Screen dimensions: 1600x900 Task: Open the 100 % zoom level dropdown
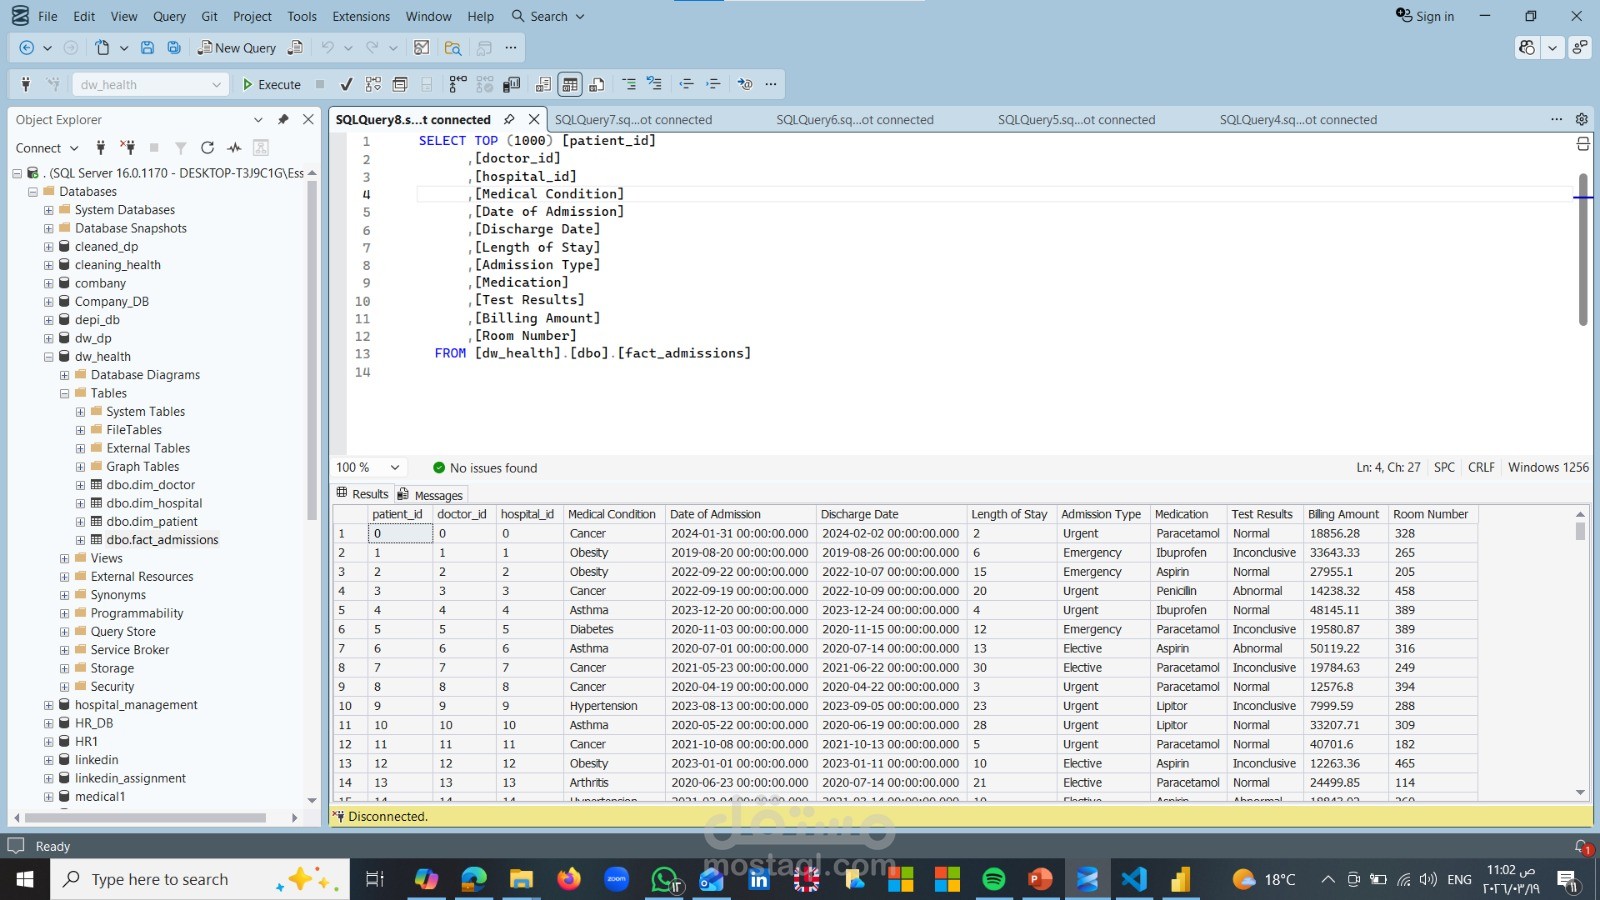(395, 468)
